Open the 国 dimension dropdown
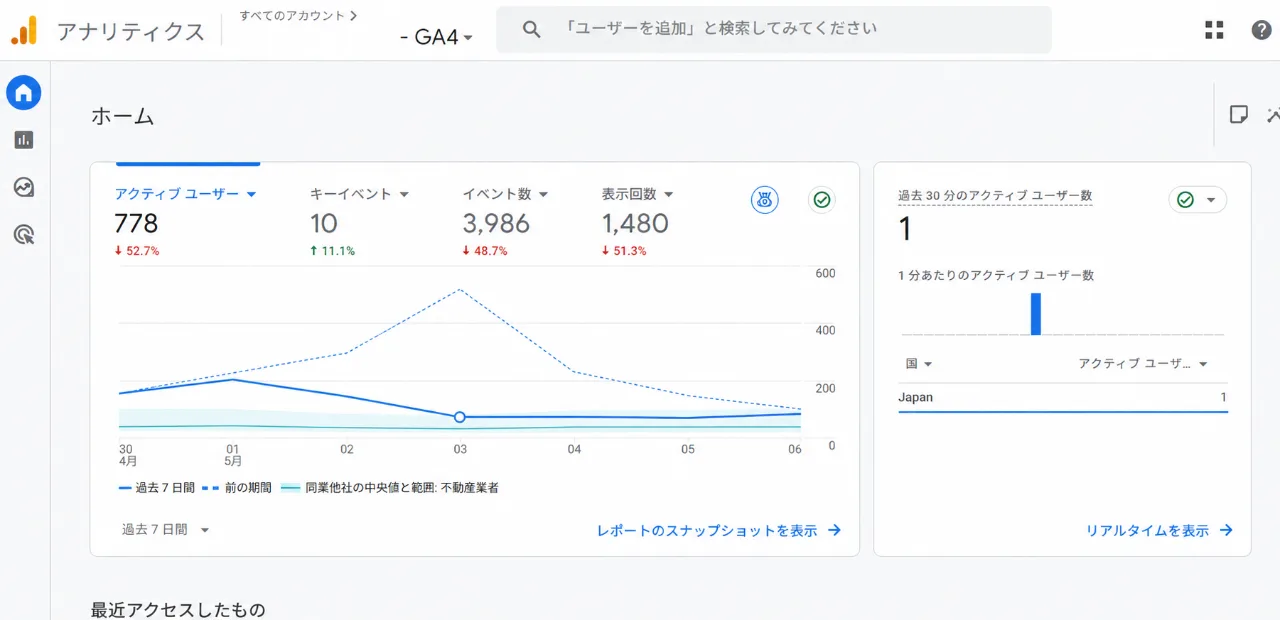The height and width of the screenshot is (620, 1280). tap(919, 364)
